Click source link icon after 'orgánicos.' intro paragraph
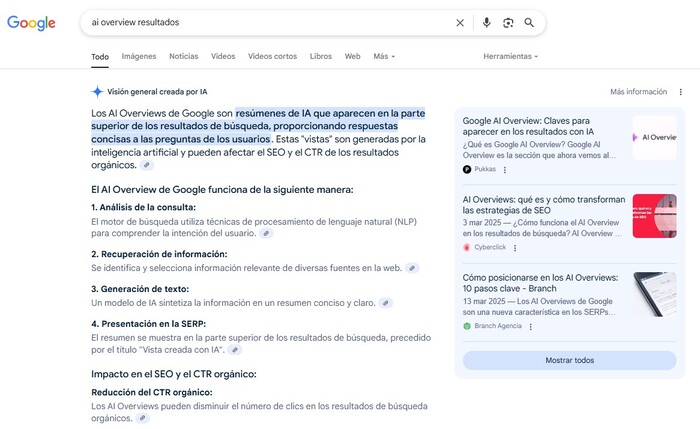 point(146,165)
